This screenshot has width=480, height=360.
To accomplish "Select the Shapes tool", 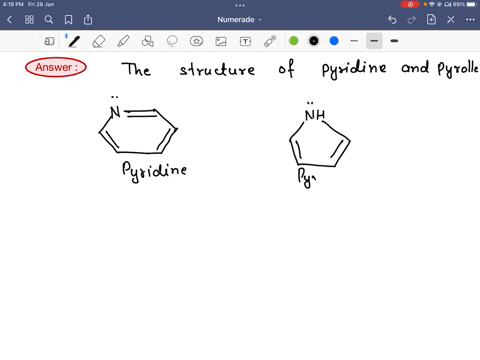I will (x=148, y=41).
